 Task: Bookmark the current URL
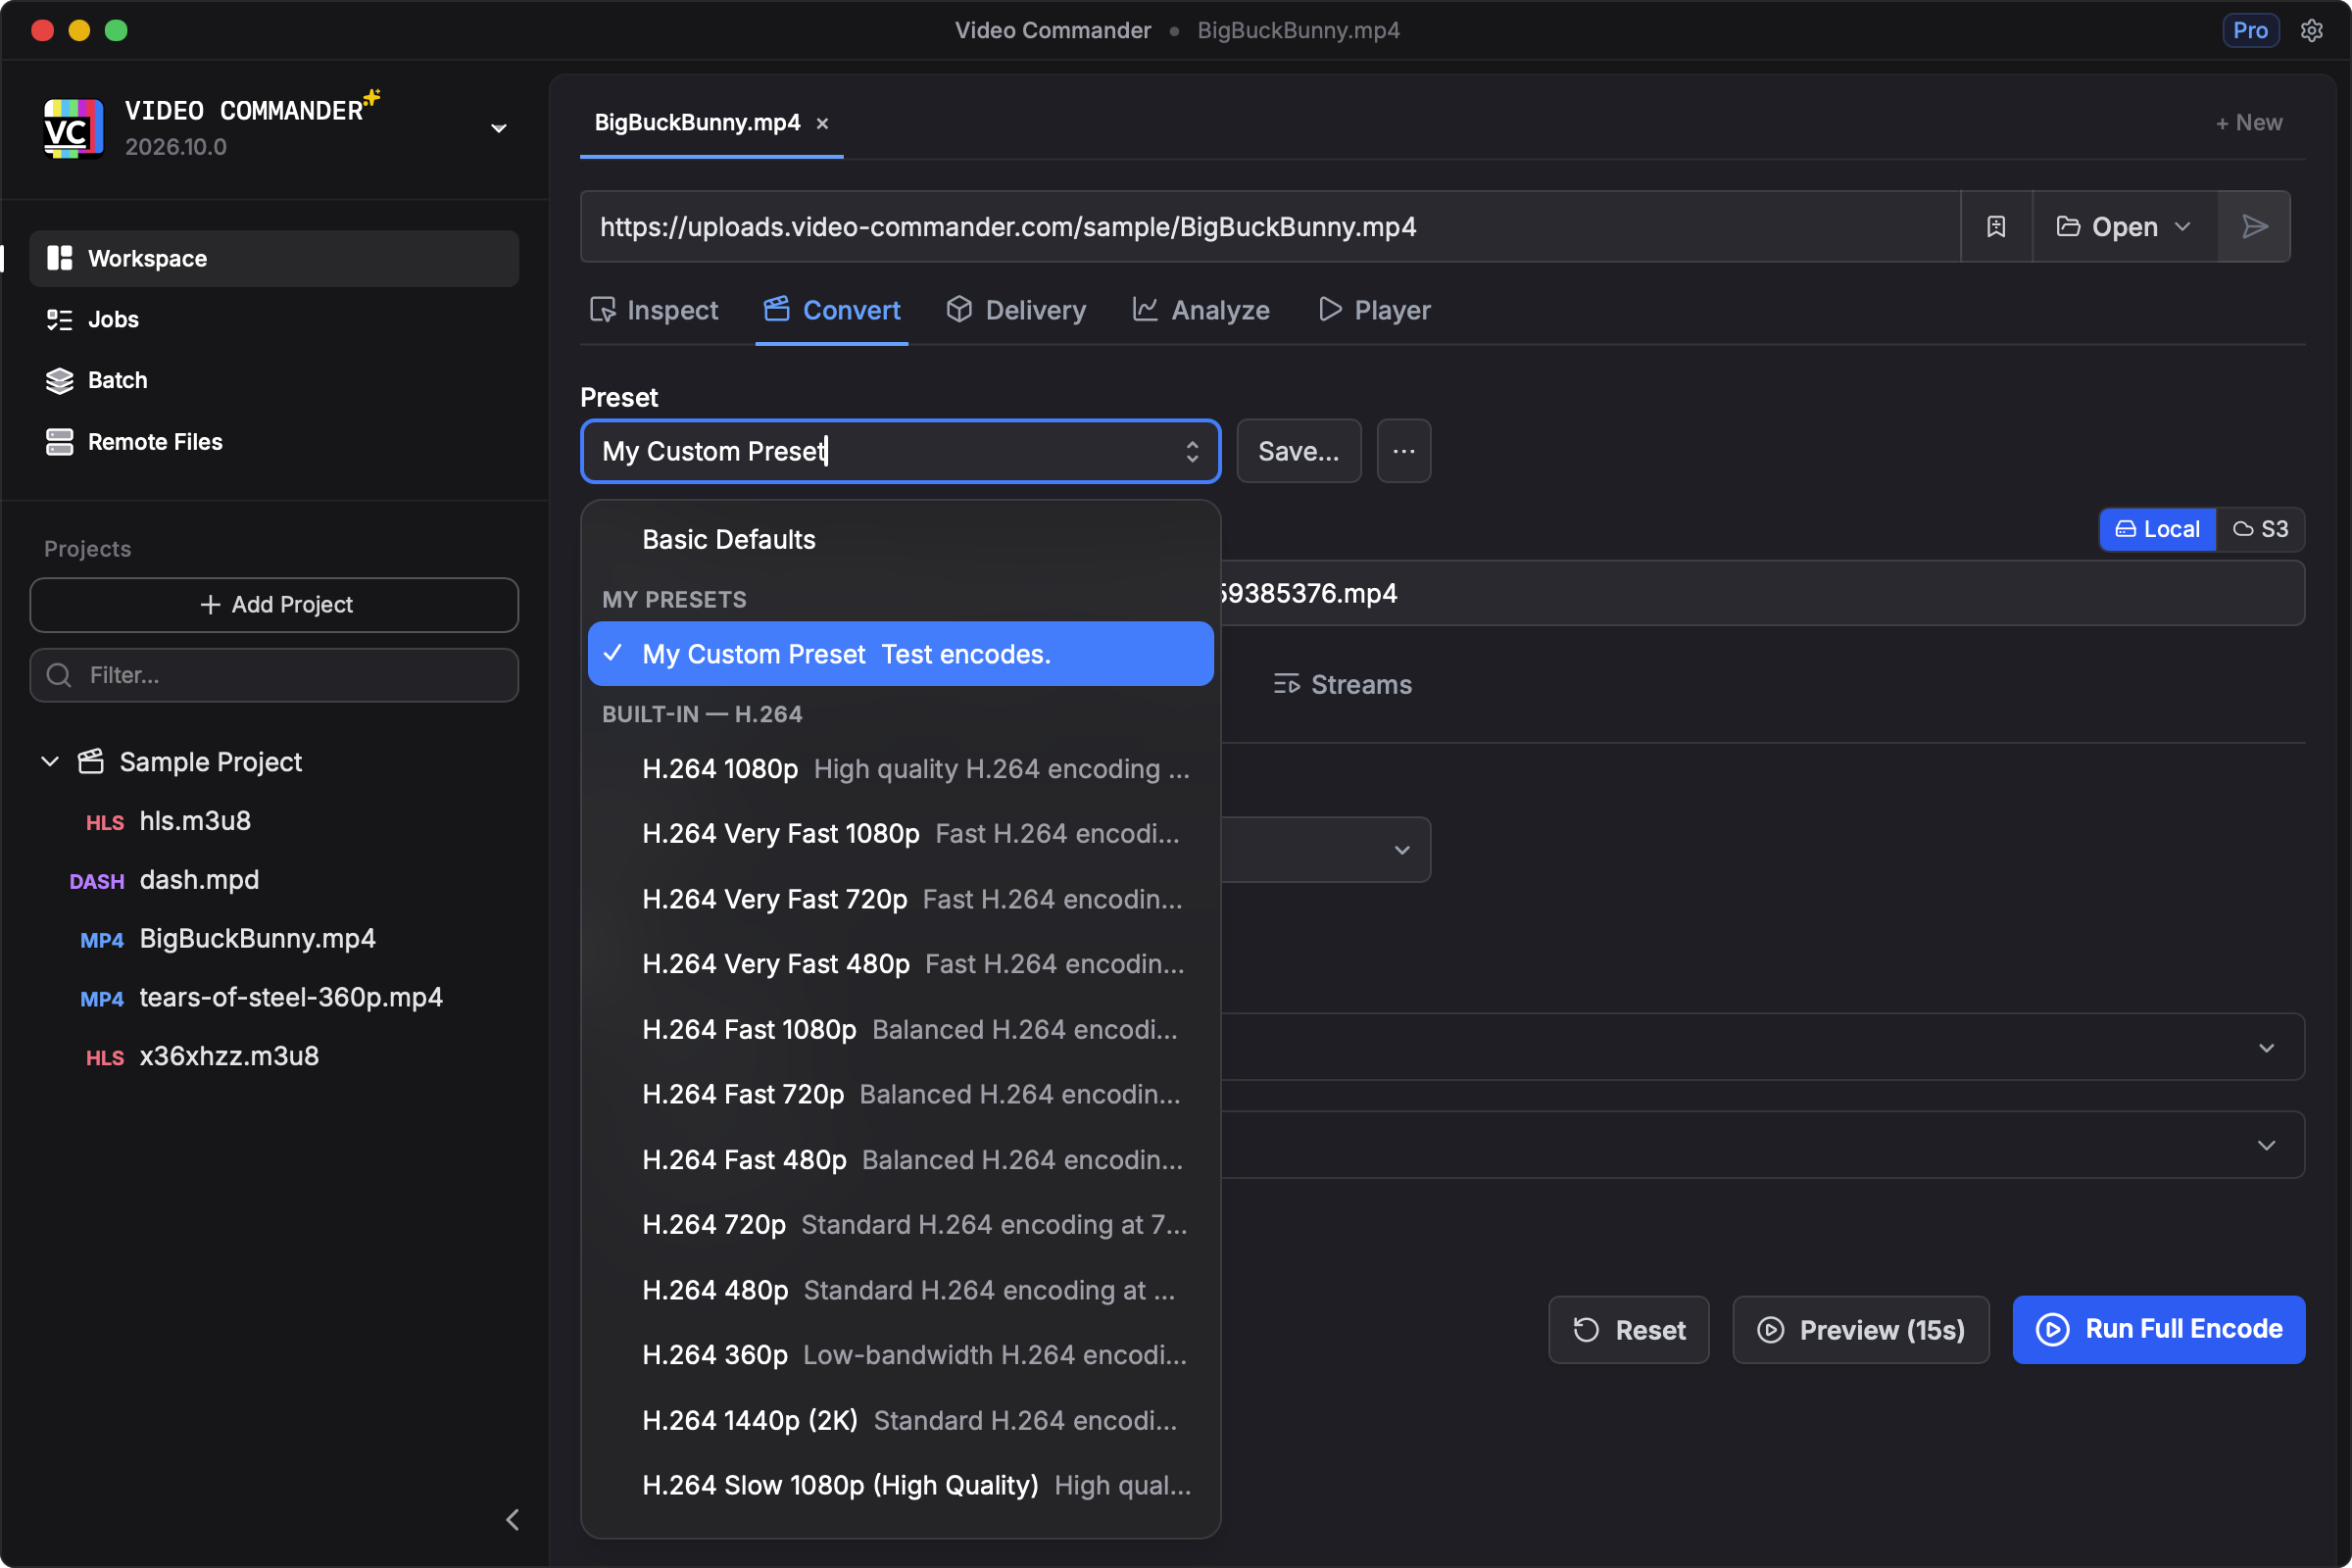(x=1996, y=227)
